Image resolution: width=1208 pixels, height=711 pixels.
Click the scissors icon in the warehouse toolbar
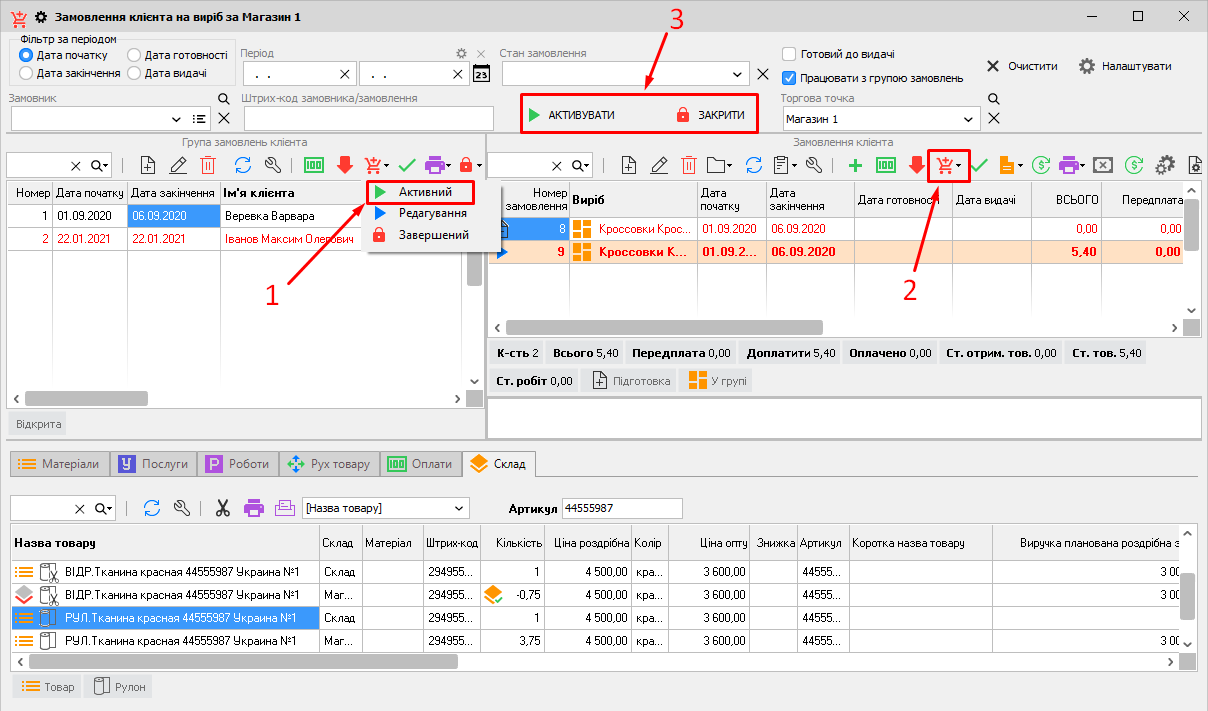(x=222, y=508)
